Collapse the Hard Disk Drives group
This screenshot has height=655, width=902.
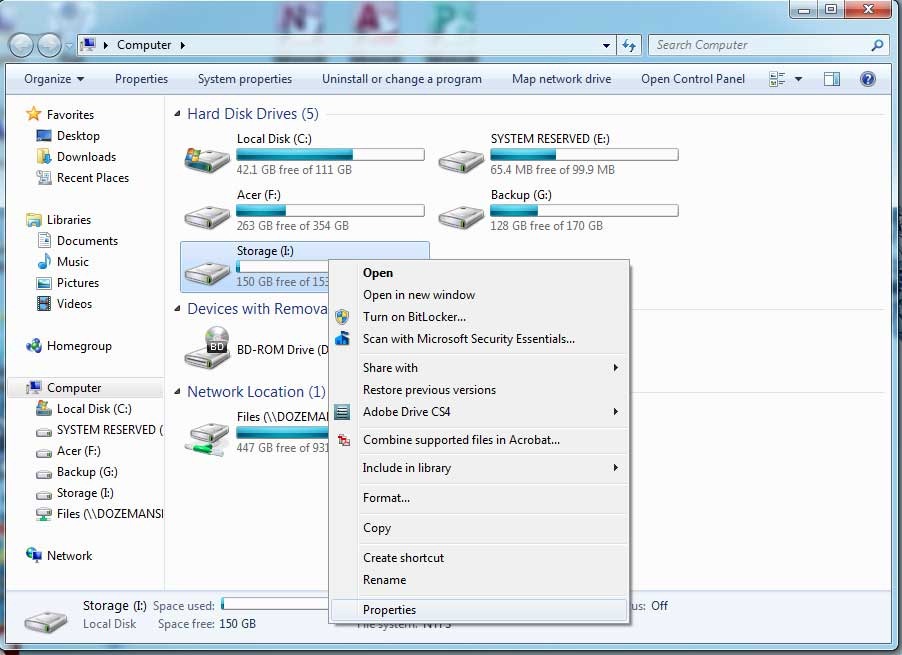(x=177, y=114)
